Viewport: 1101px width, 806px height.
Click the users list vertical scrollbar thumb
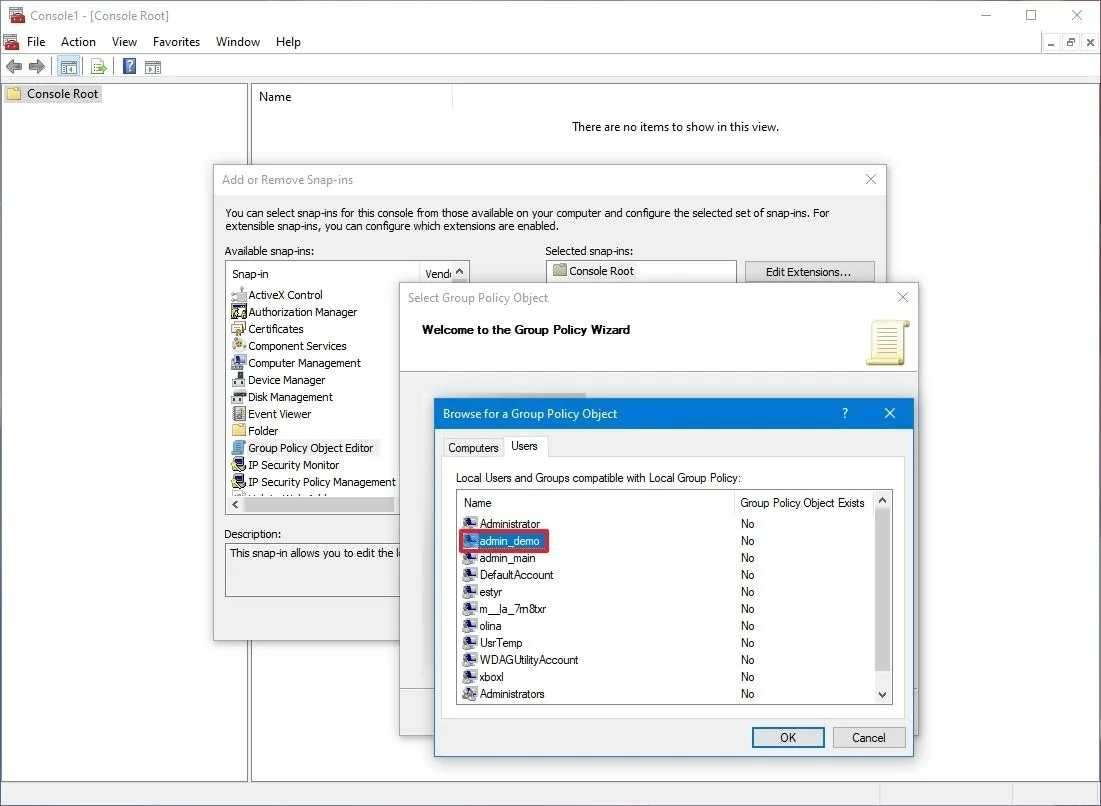tap(883, 590)
